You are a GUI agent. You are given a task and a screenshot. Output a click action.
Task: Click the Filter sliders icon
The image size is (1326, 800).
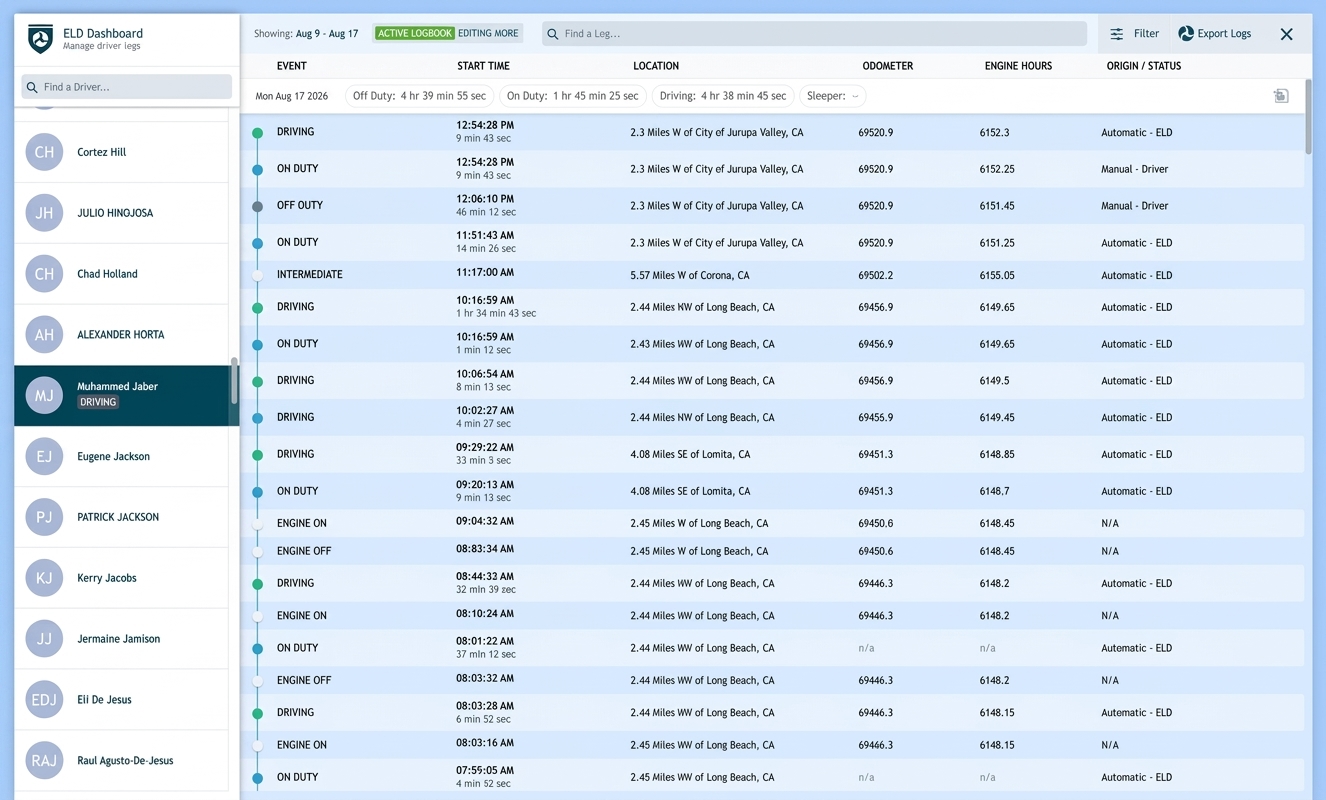click(1117, 34)
